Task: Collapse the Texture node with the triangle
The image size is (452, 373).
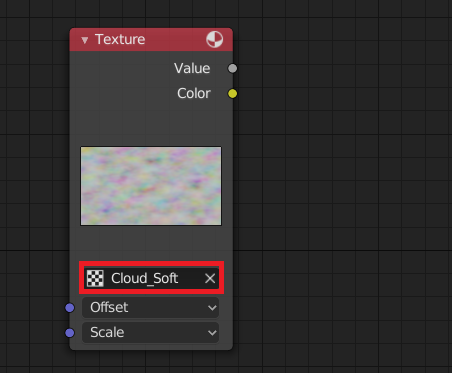Action: pos(85,40)
